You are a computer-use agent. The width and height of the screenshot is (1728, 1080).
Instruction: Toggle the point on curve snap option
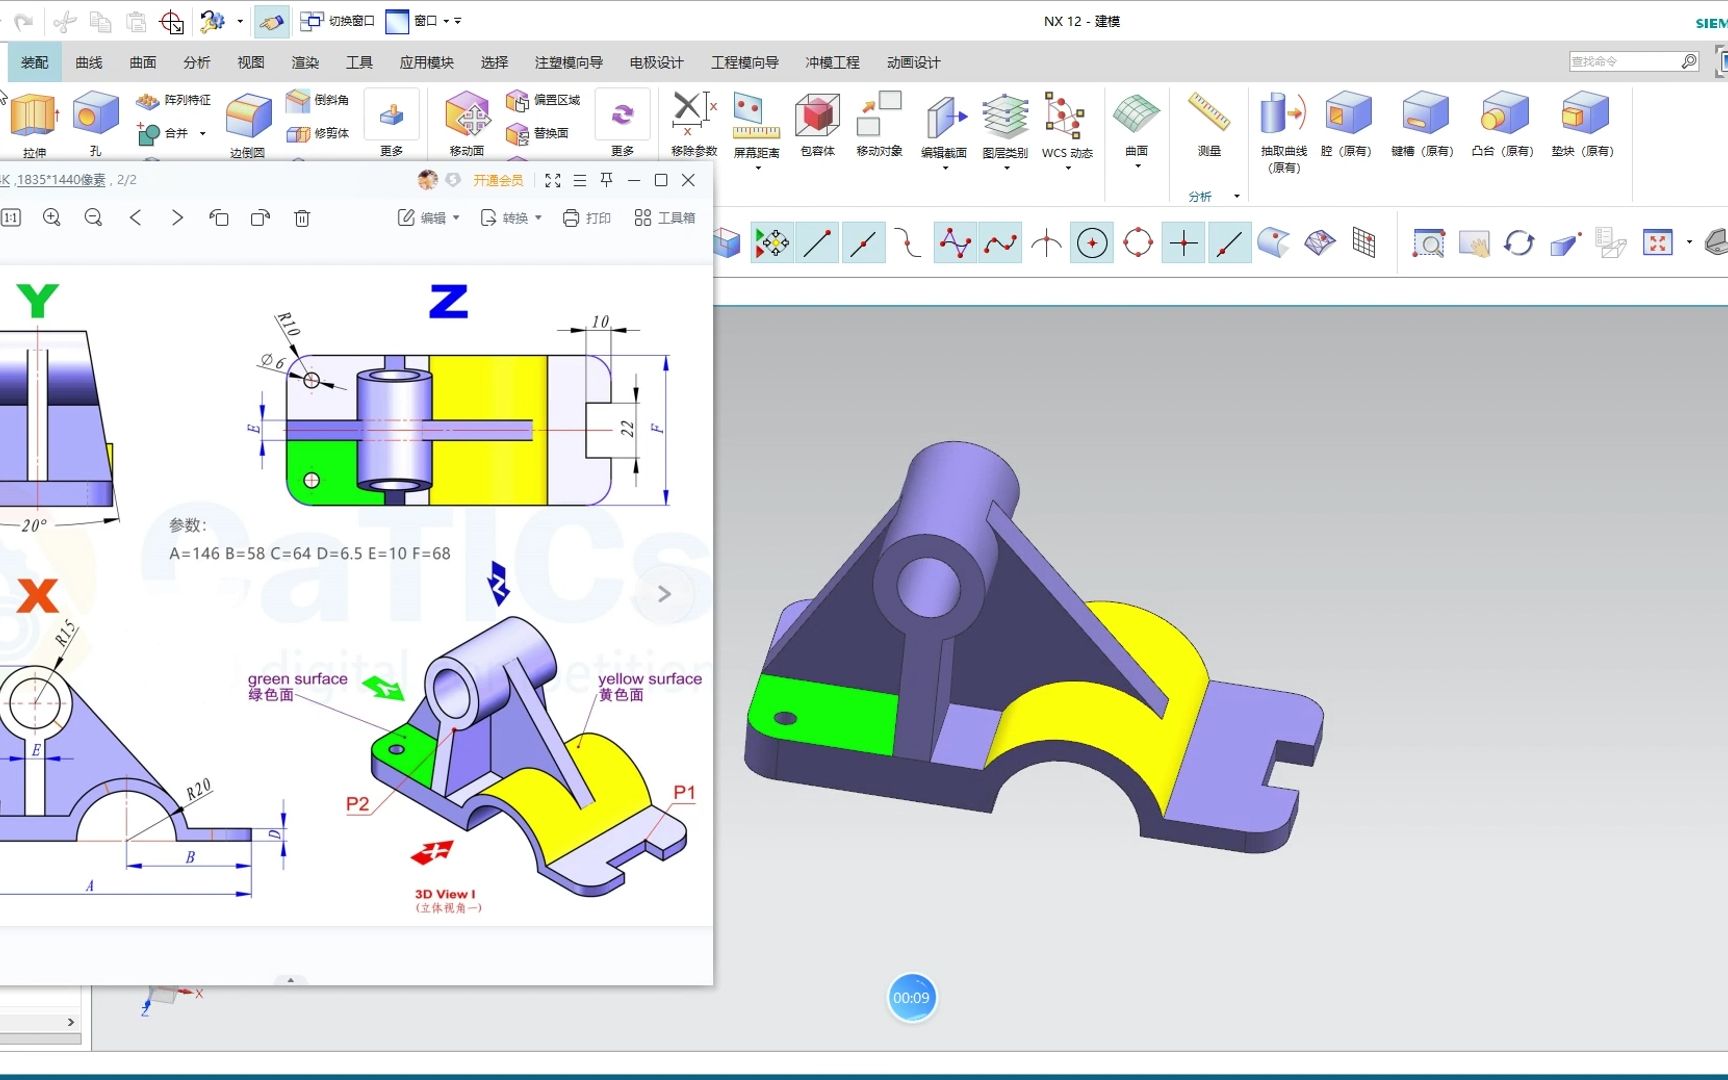point(1229,243)
